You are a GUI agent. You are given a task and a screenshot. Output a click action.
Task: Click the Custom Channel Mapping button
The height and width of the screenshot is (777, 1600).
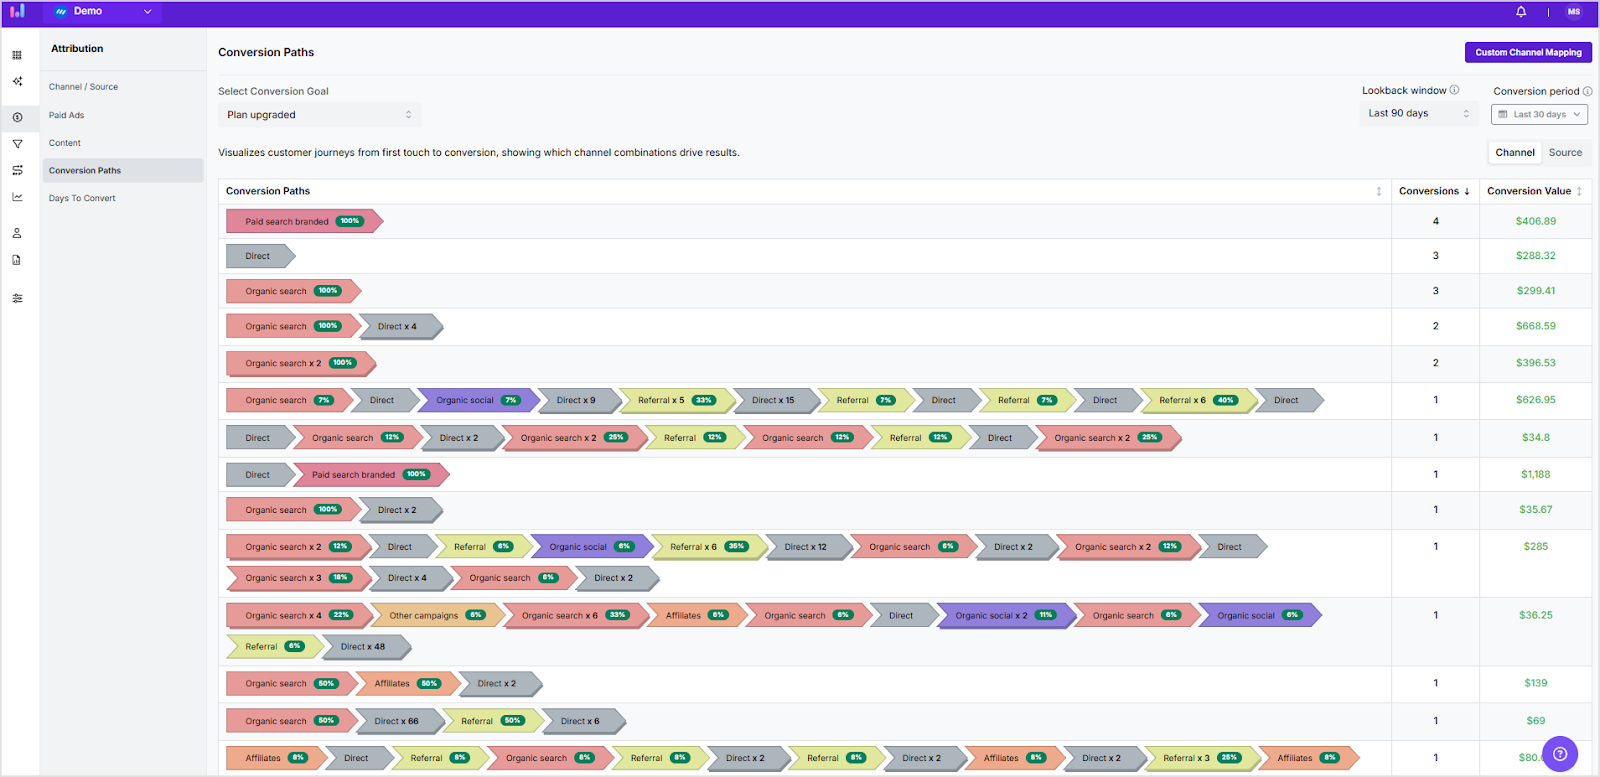(x=1528, y=52)
